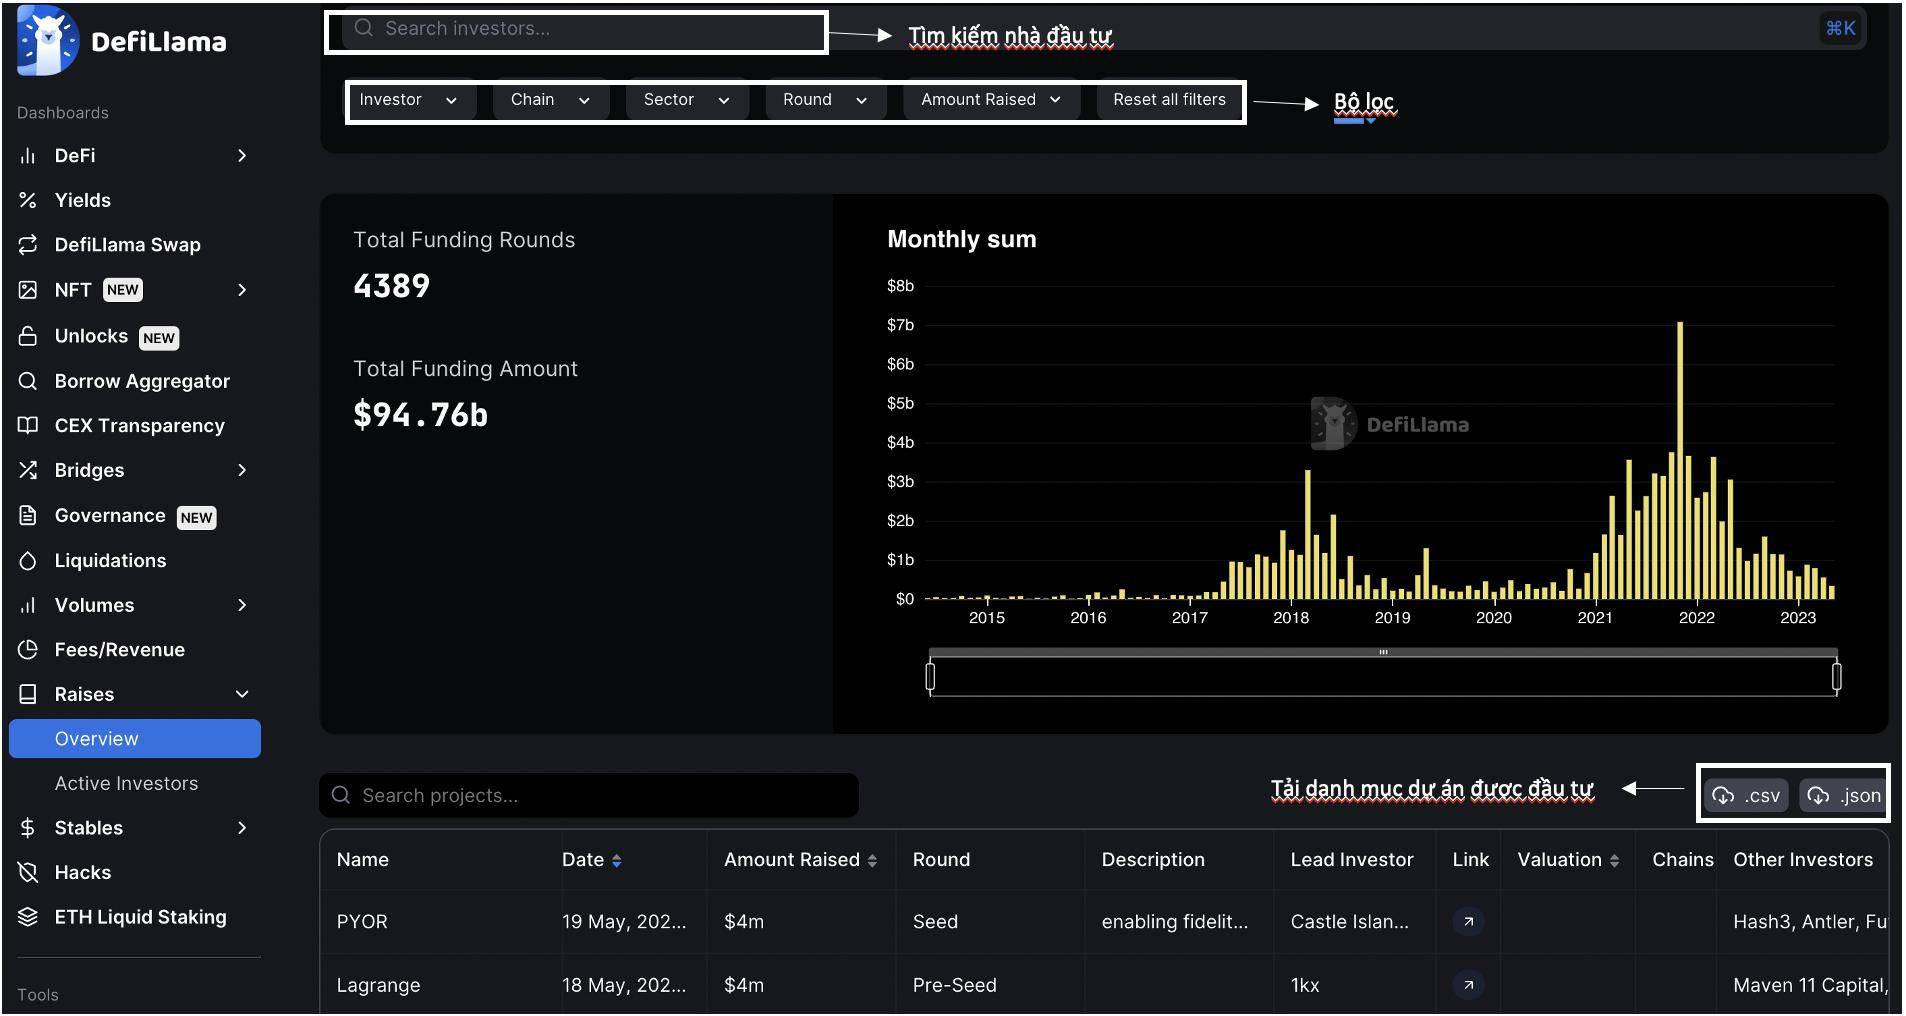
Task: Click the tallest bar in Monthly sum chart
Action: 1680,460
